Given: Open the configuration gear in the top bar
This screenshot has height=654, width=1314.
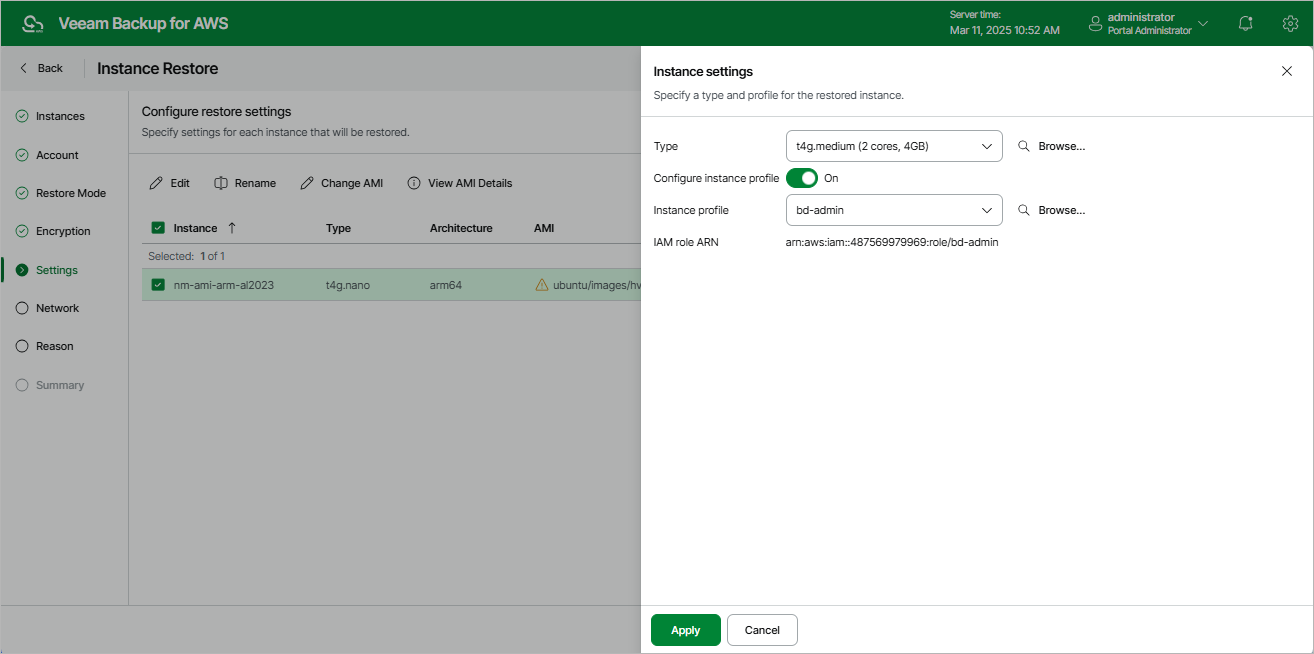Looking at the screenshot, I should (1290, 22).
